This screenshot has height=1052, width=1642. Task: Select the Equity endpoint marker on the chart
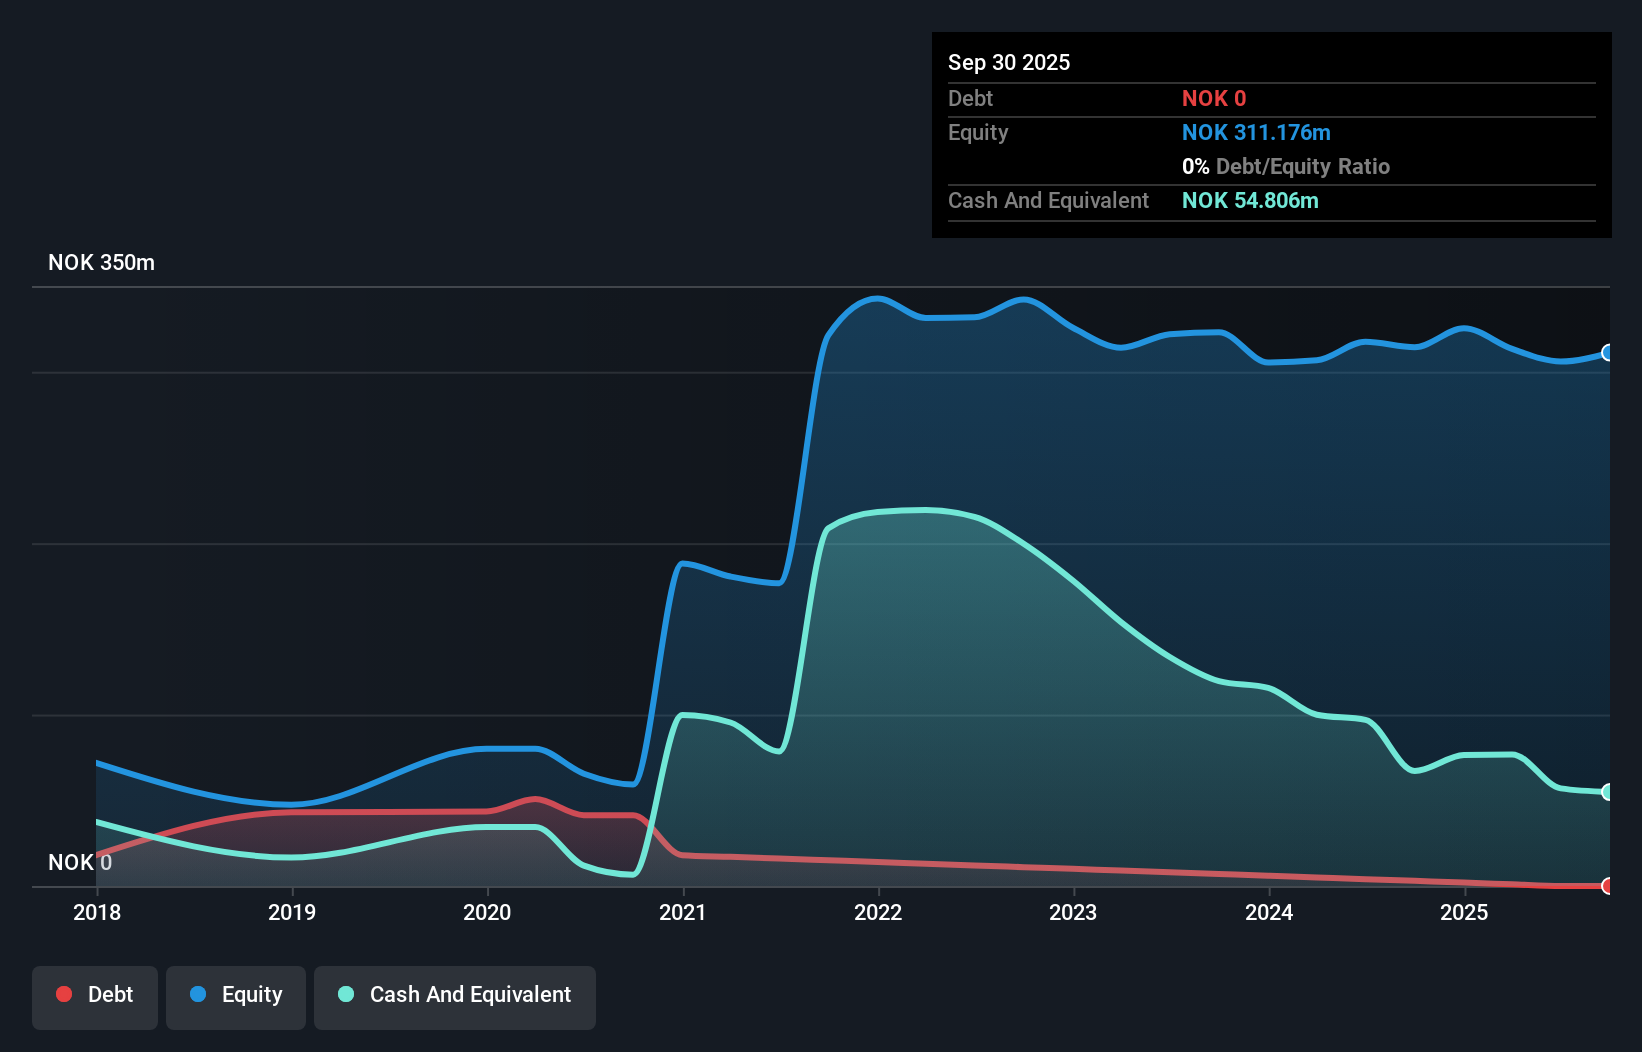tap(1607, 353)
